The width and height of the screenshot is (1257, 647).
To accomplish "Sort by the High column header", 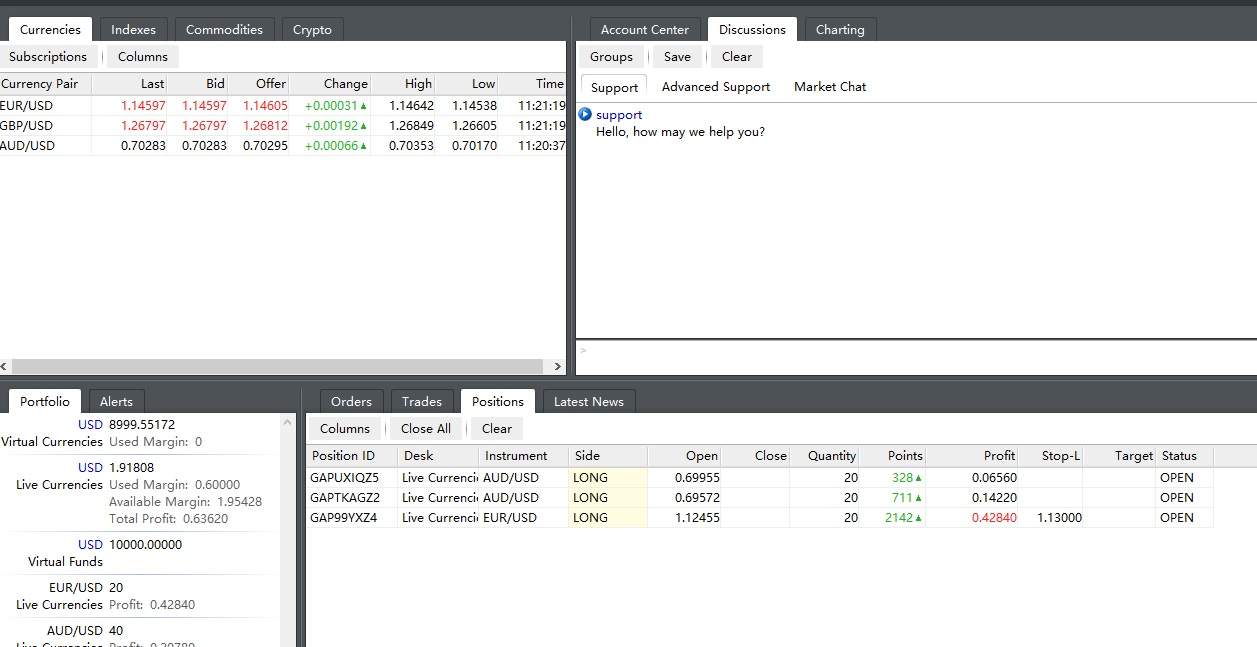I will pos(403,84).
